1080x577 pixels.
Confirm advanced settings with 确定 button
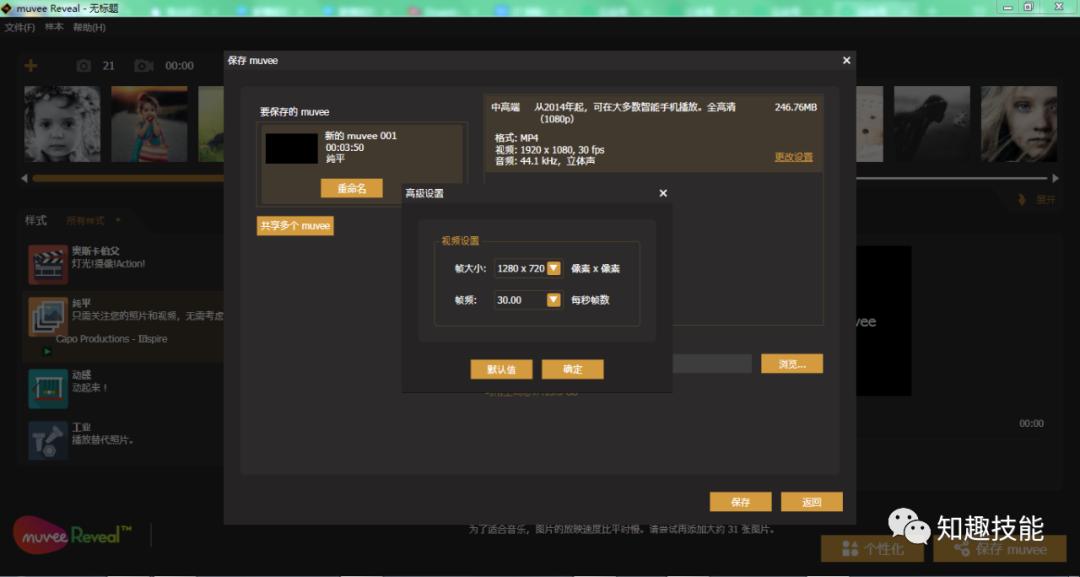[572, 369]
